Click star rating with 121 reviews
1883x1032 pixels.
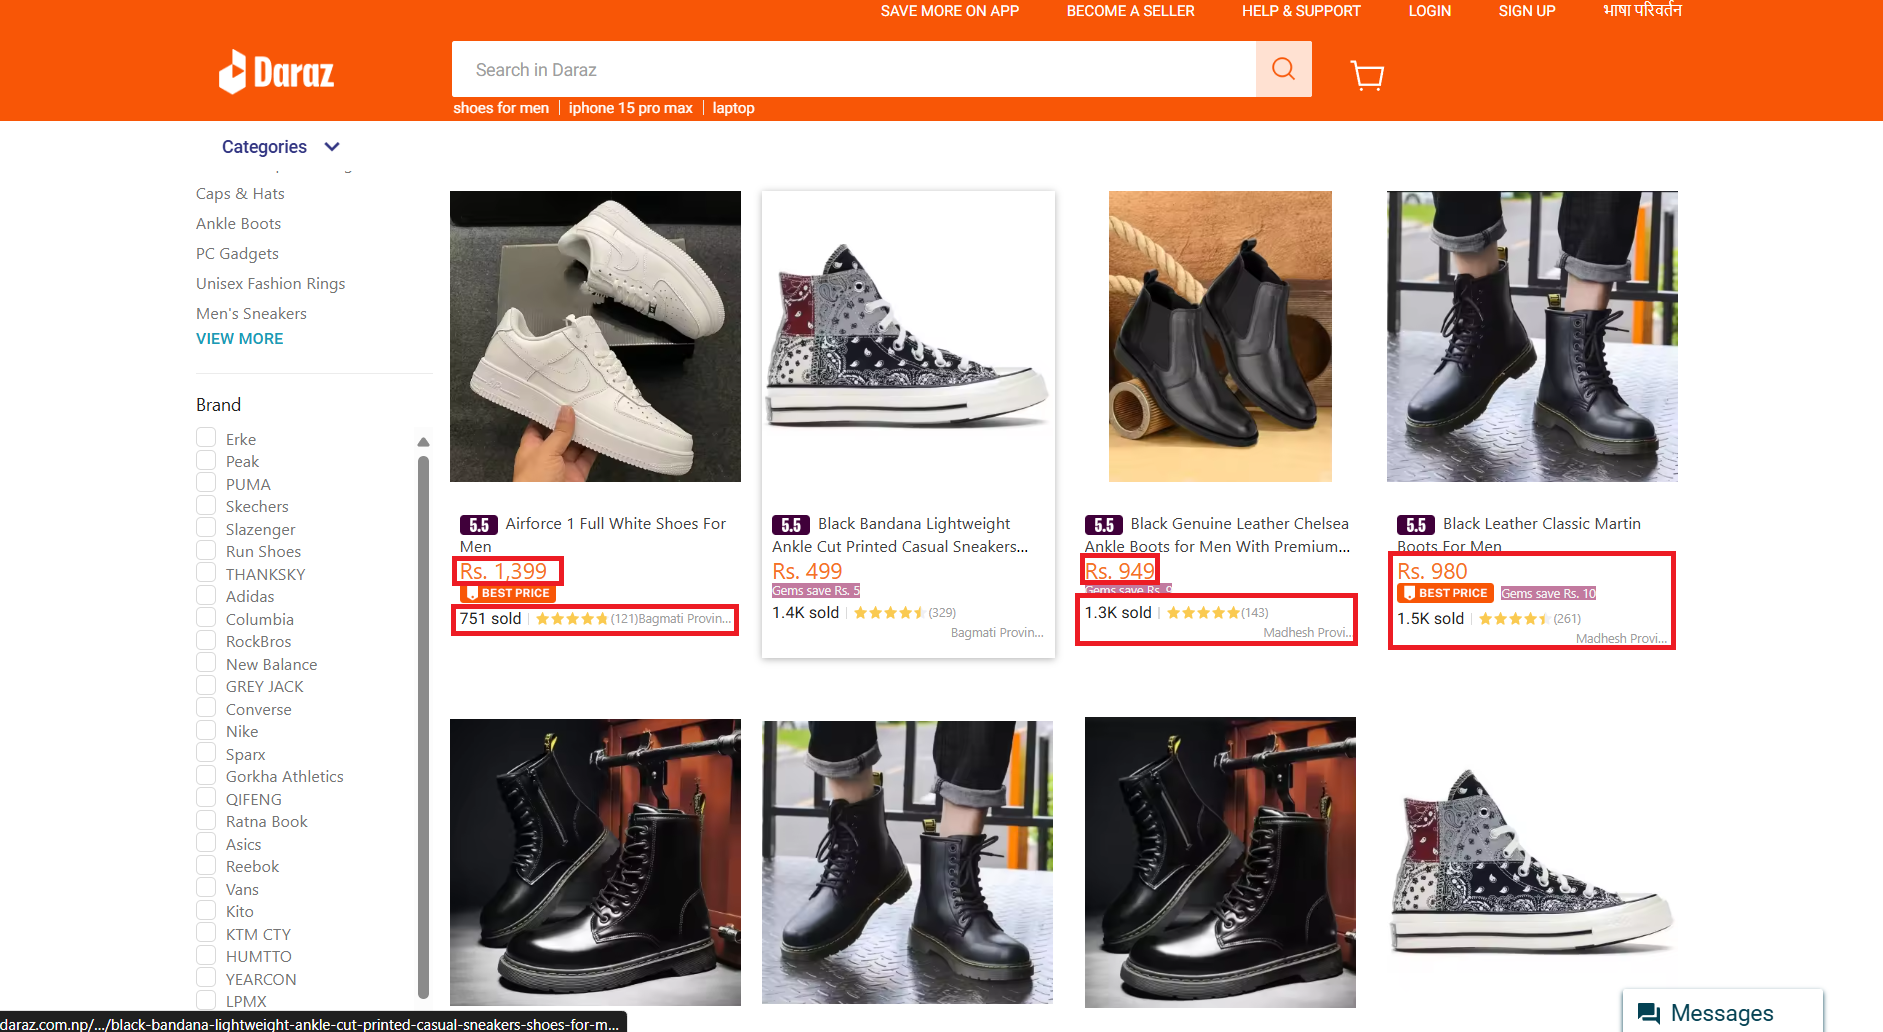click(572, 619)
